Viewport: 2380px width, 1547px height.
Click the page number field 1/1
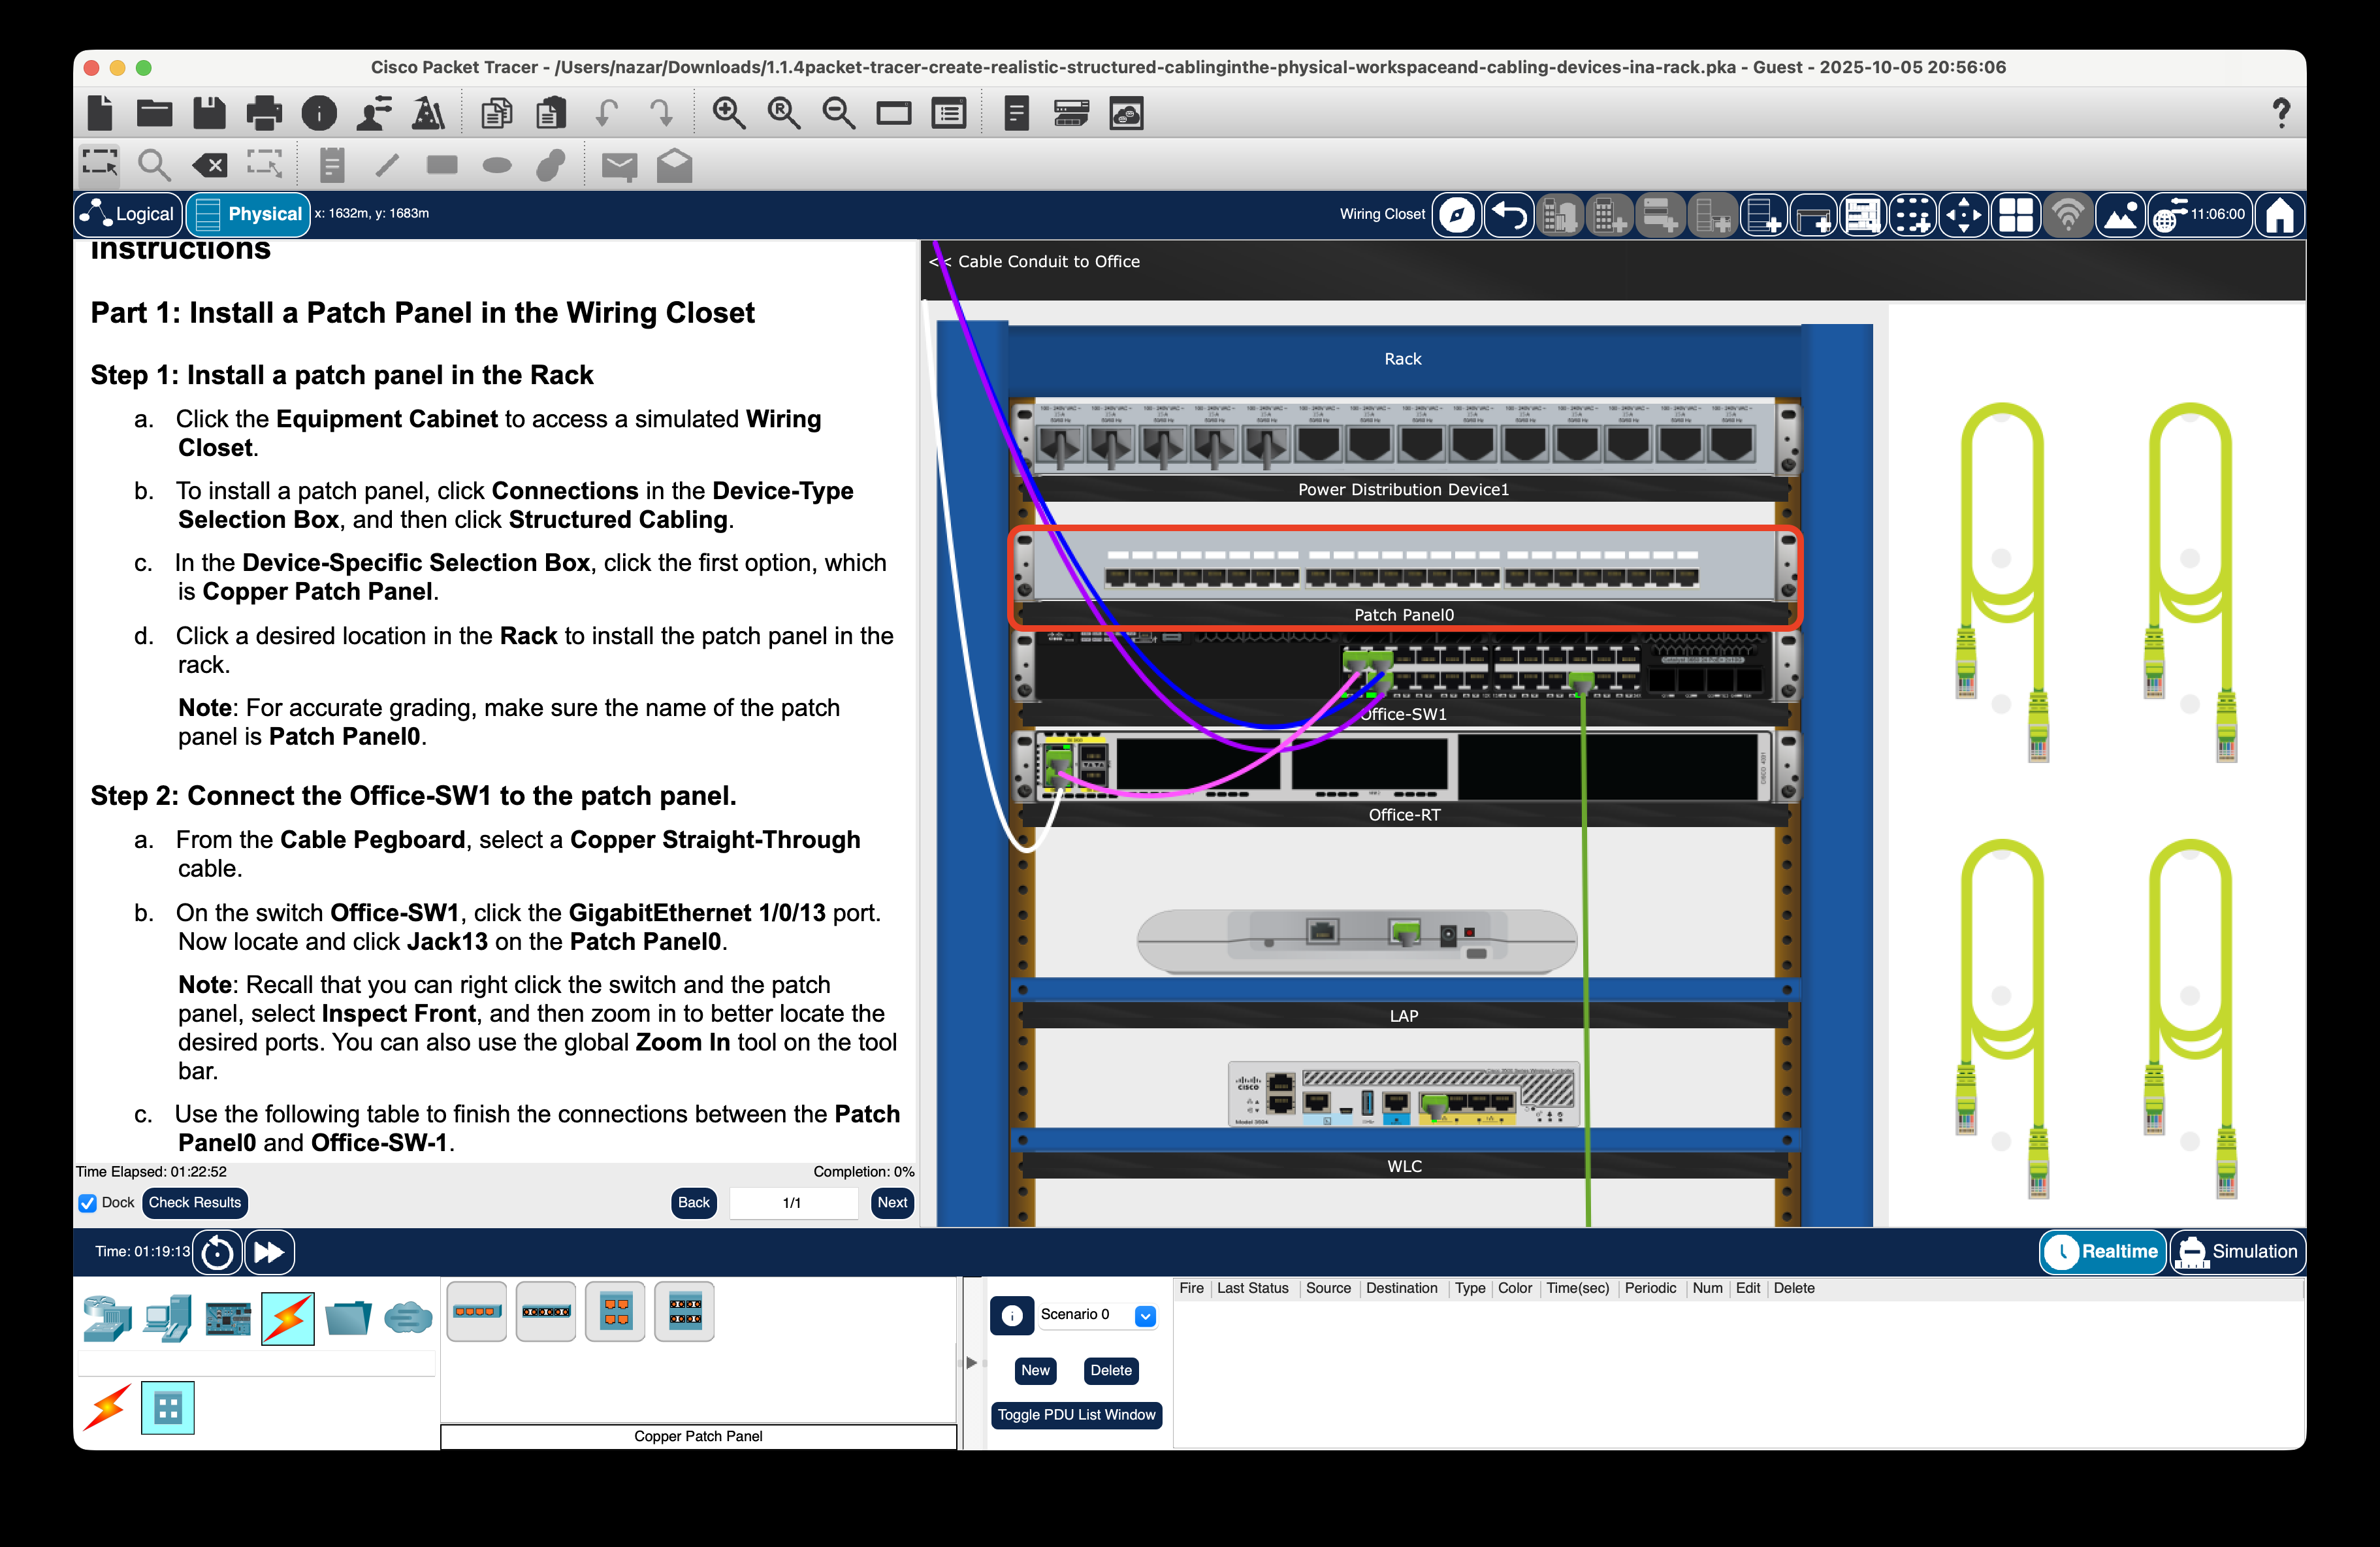(x=793, y=1203)
